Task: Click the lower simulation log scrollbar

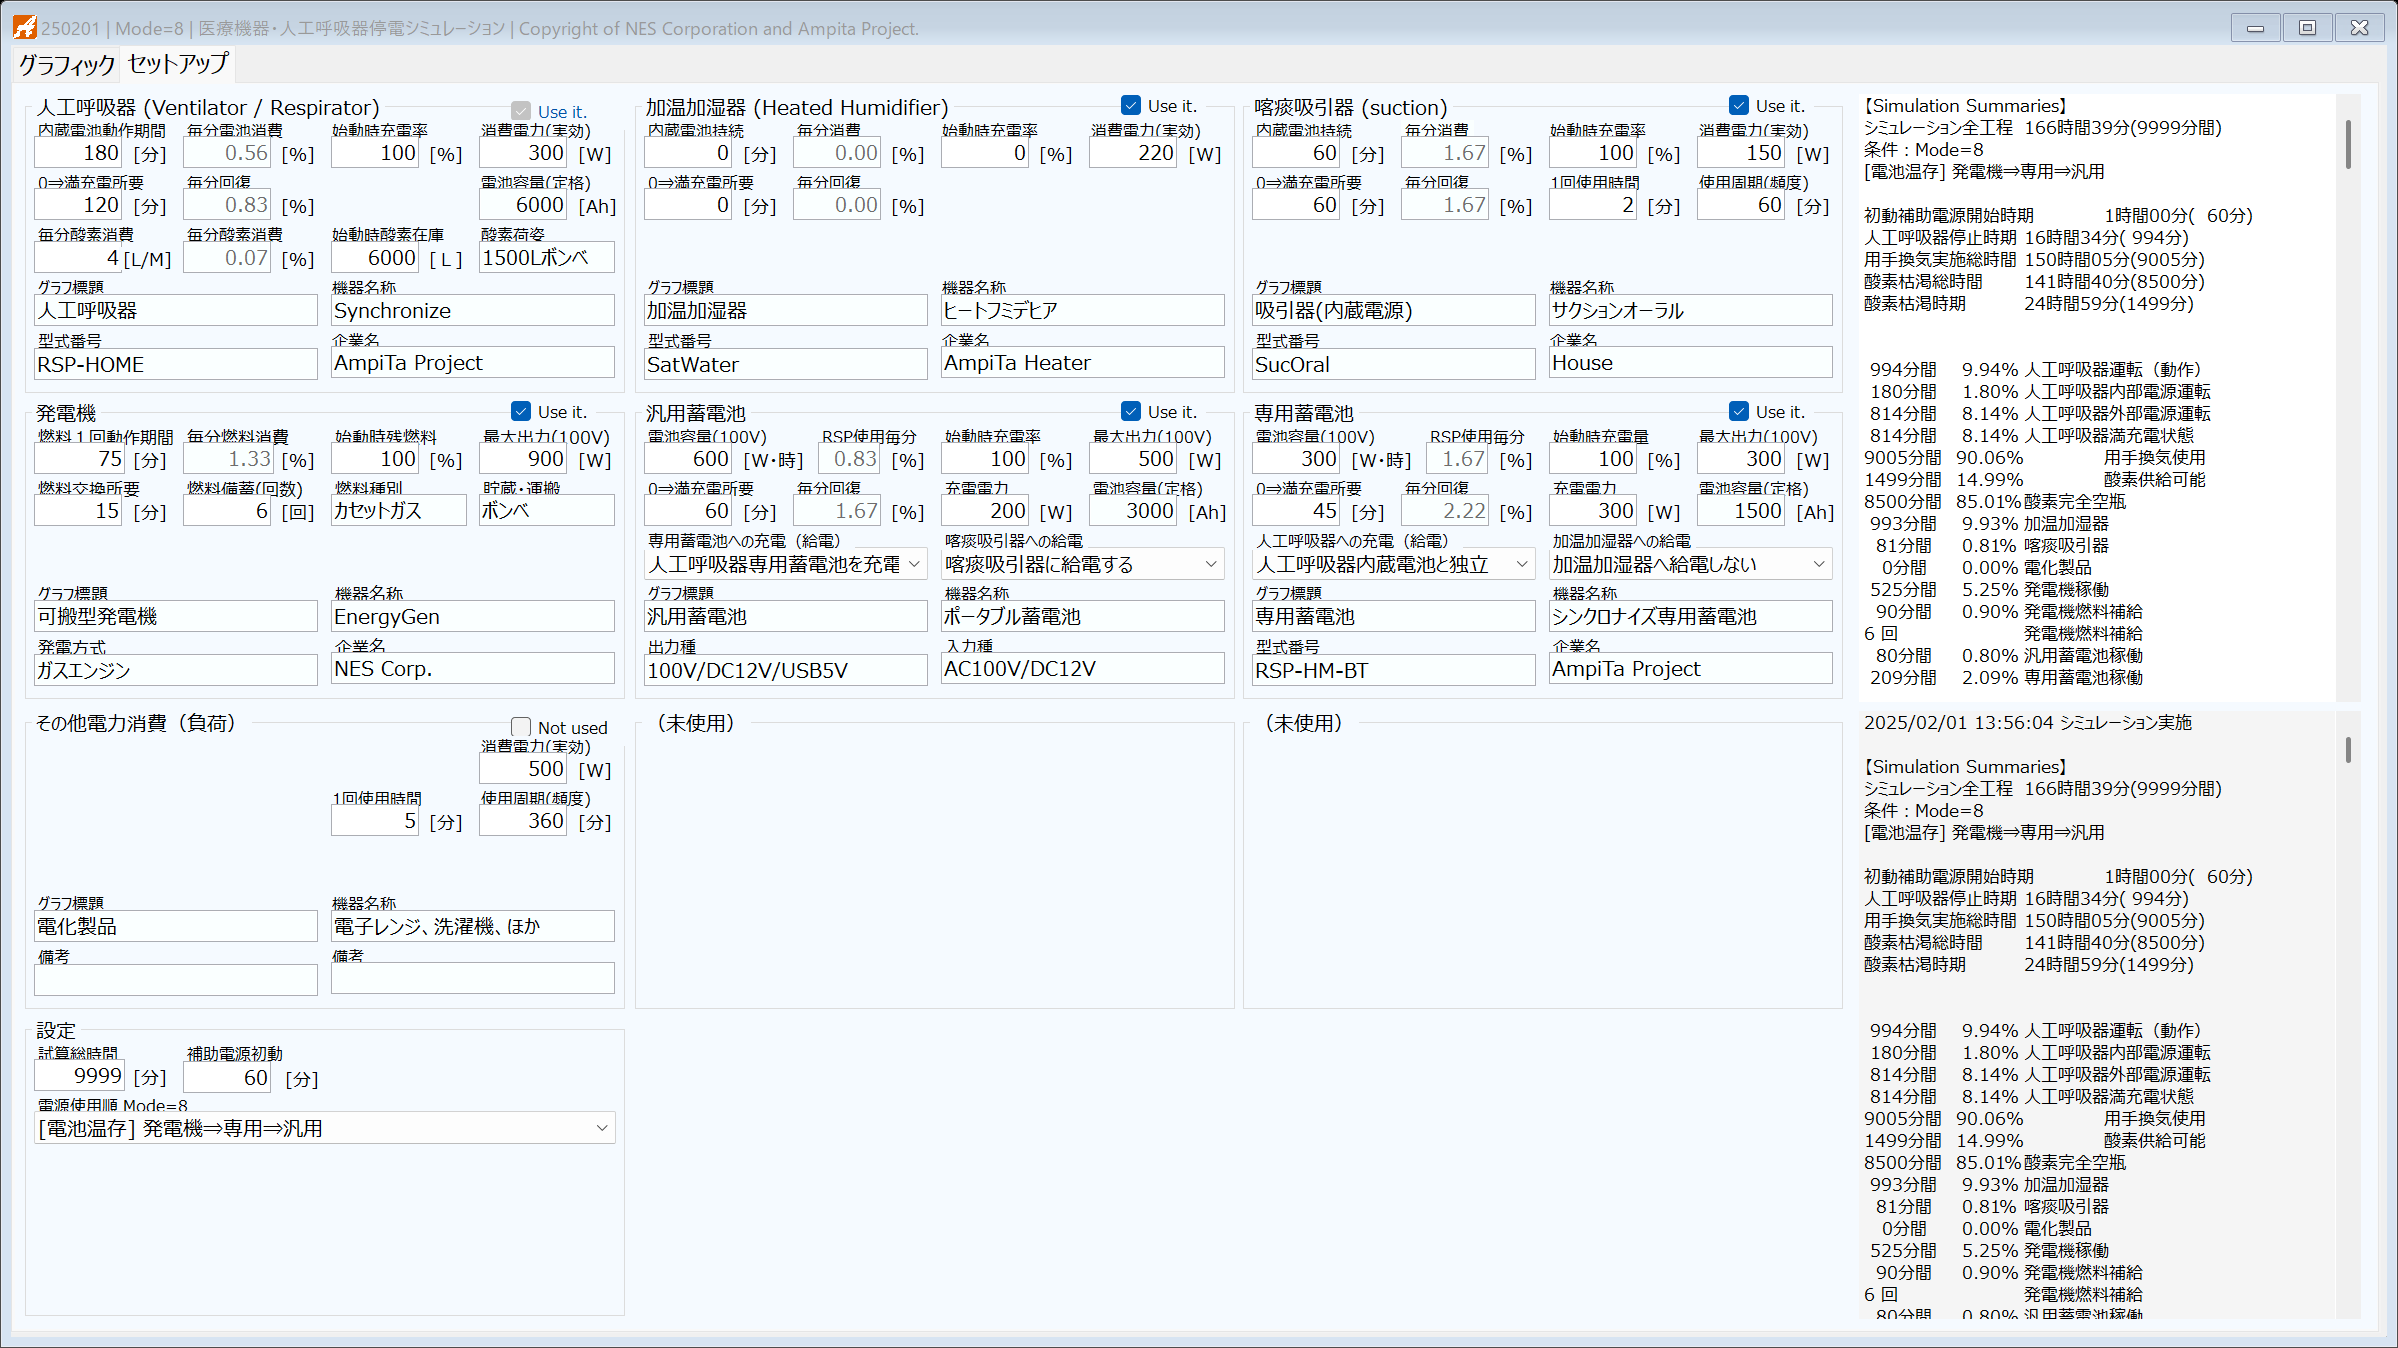Action: click(2347, 750)
